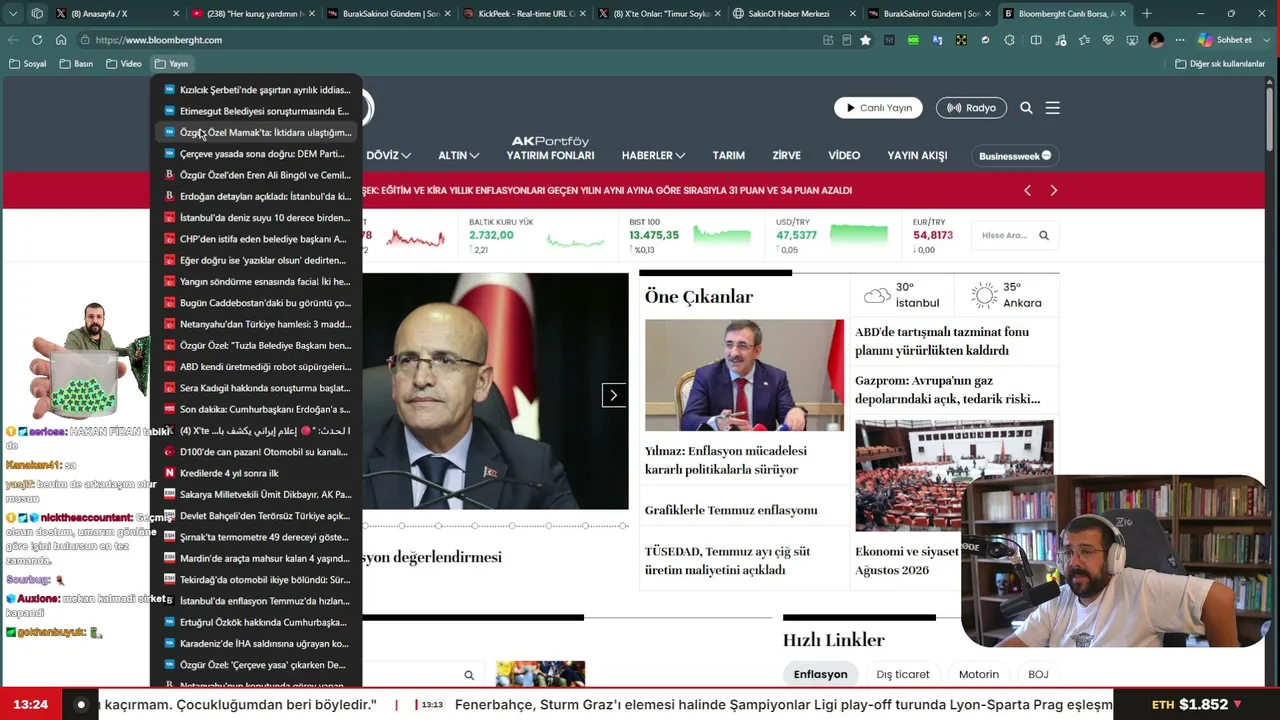Open the tab actions menu chevron
The width and height of the screenshot is (1280, 720).
13,14
